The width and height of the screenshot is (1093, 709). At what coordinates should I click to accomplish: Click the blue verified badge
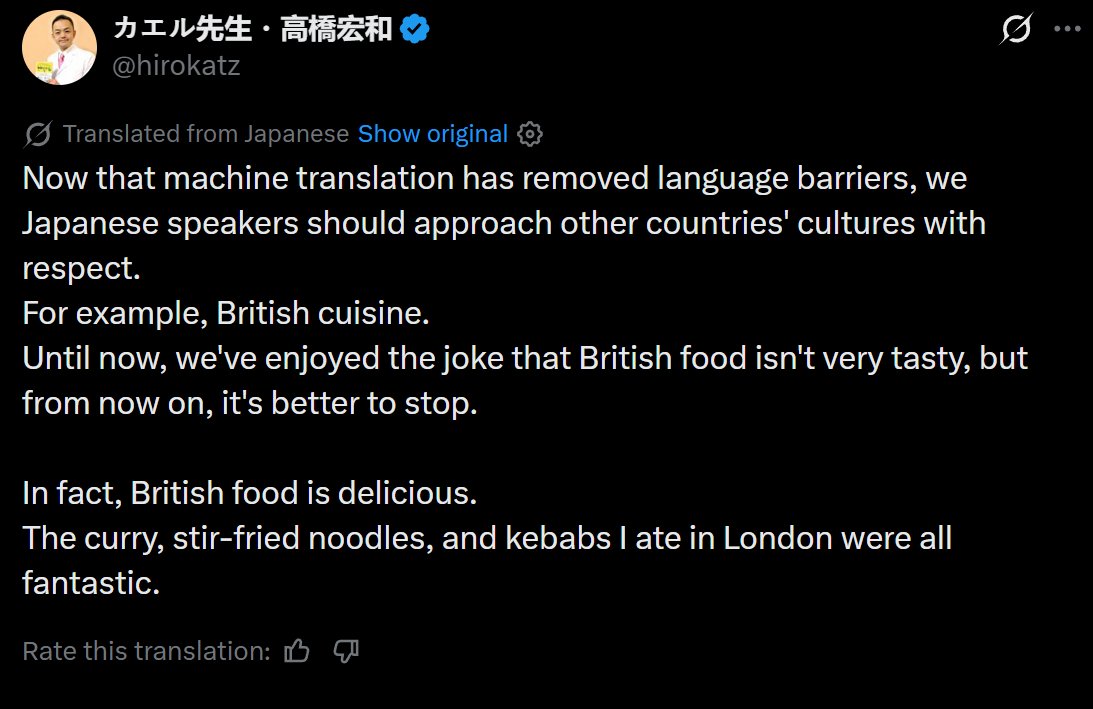(x=414, y=31)
